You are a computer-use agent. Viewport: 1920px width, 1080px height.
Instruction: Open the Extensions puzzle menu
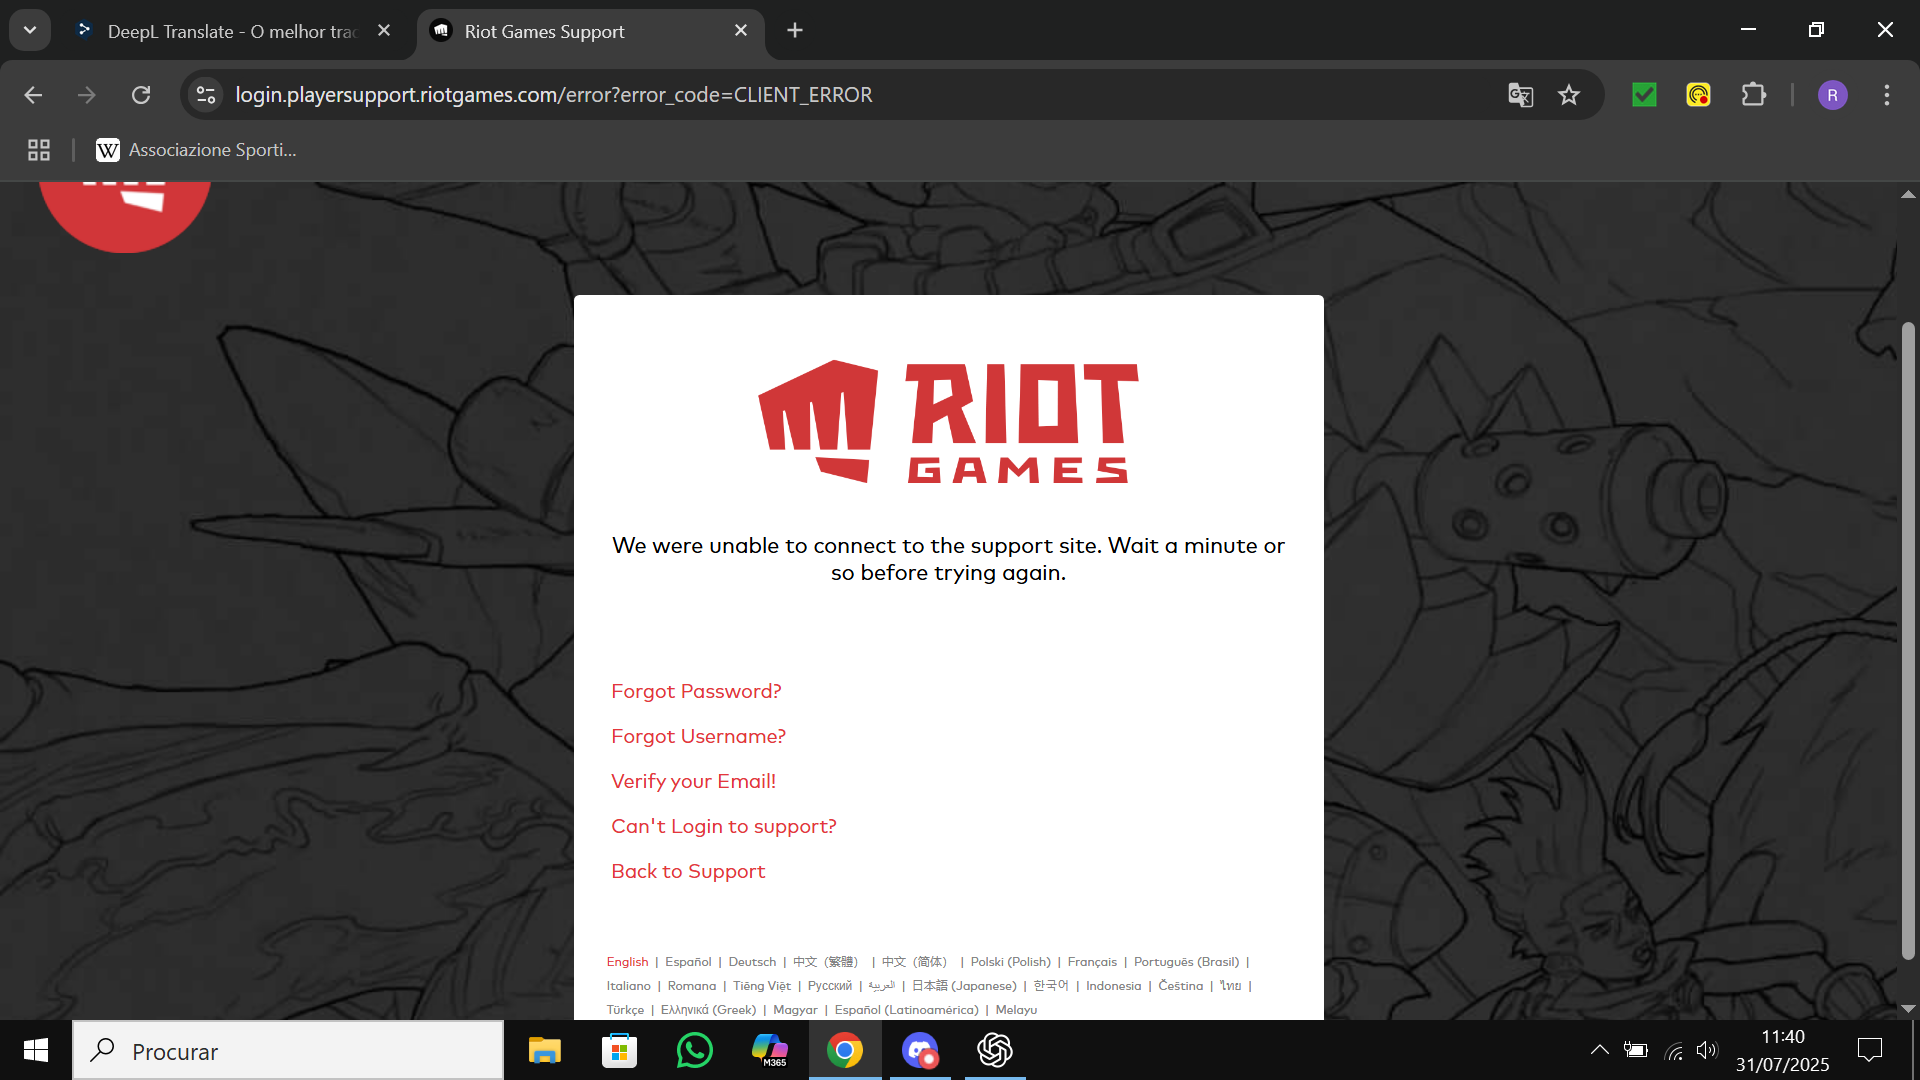coord(1753,95)
